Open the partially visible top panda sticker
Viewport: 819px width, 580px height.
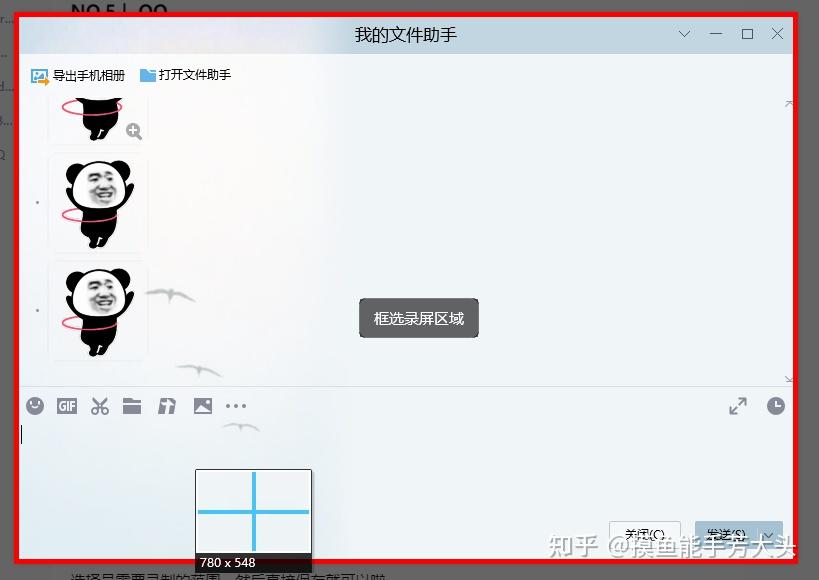tap(99, 120)
